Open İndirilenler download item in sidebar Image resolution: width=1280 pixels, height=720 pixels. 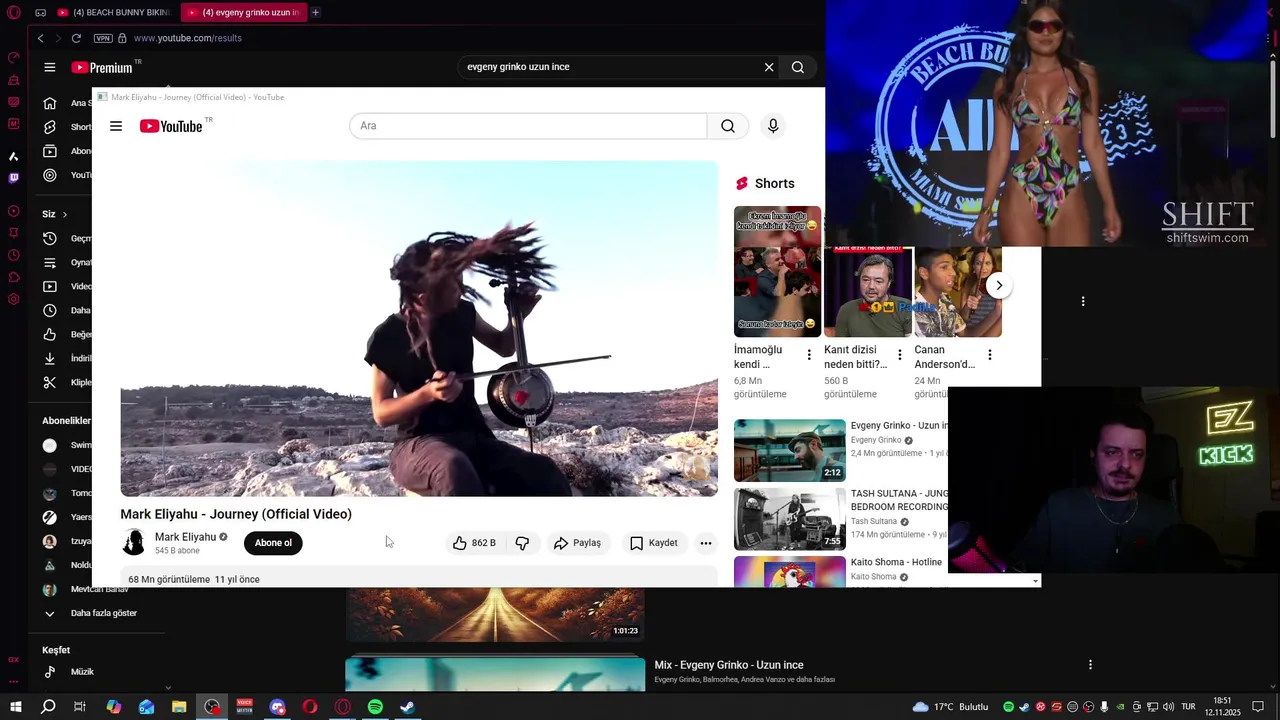67,358
